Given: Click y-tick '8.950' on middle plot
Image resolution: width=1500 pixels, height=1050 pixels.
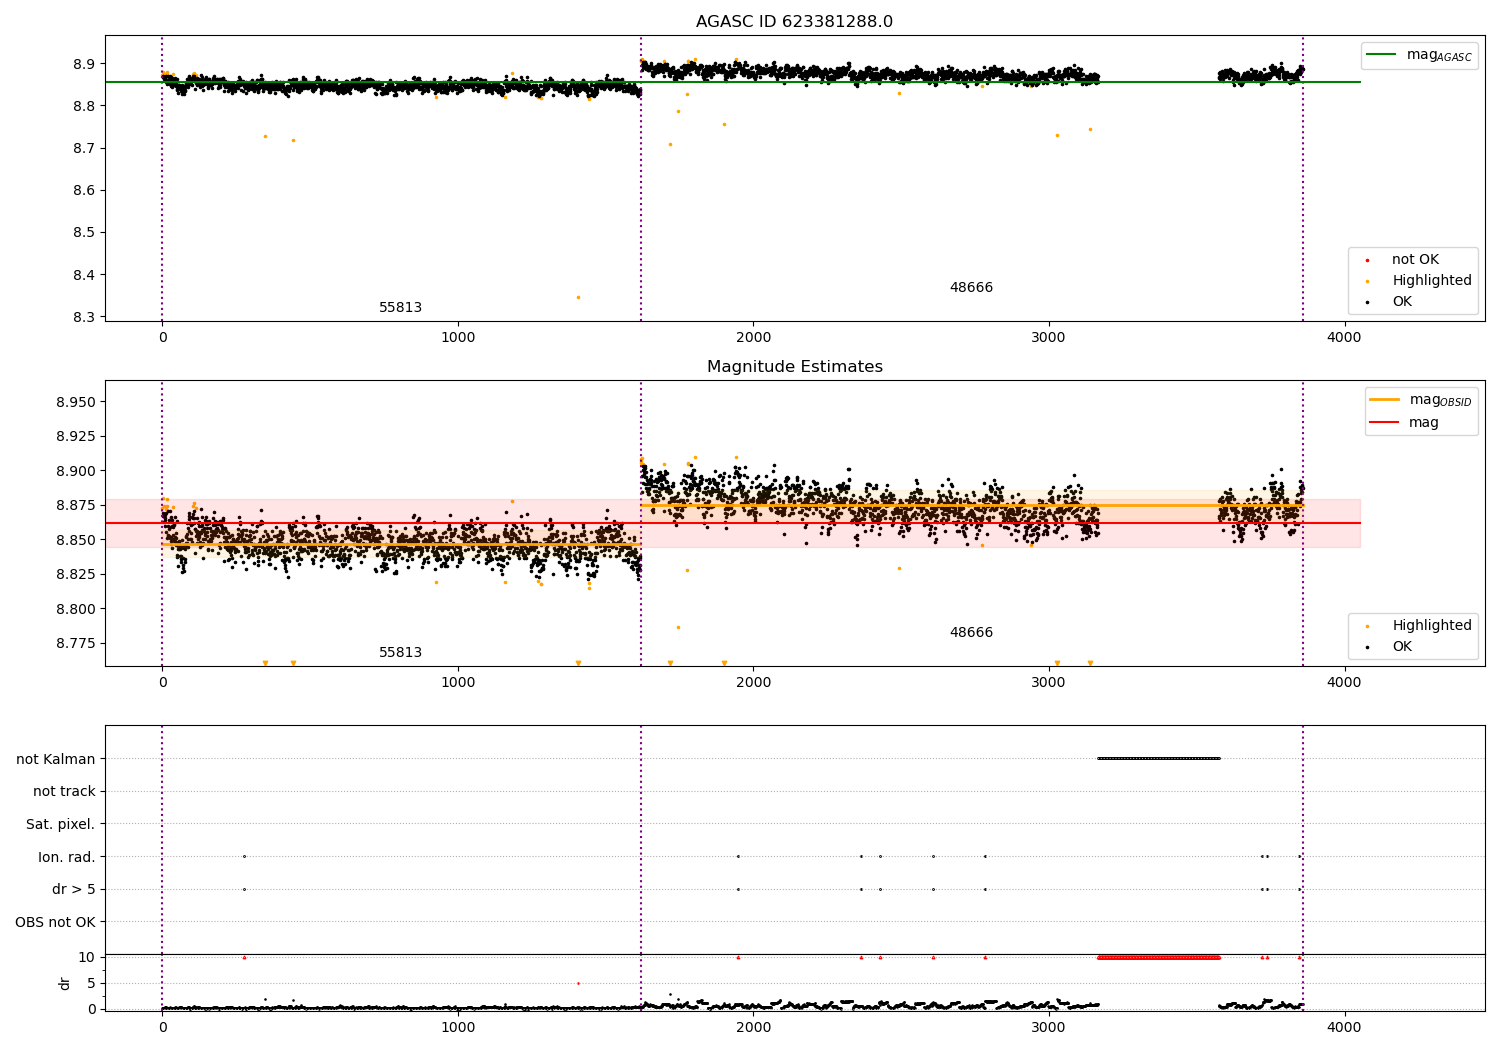Looking at the screenshot, I should pyautogui.click(x=76, y=402).
